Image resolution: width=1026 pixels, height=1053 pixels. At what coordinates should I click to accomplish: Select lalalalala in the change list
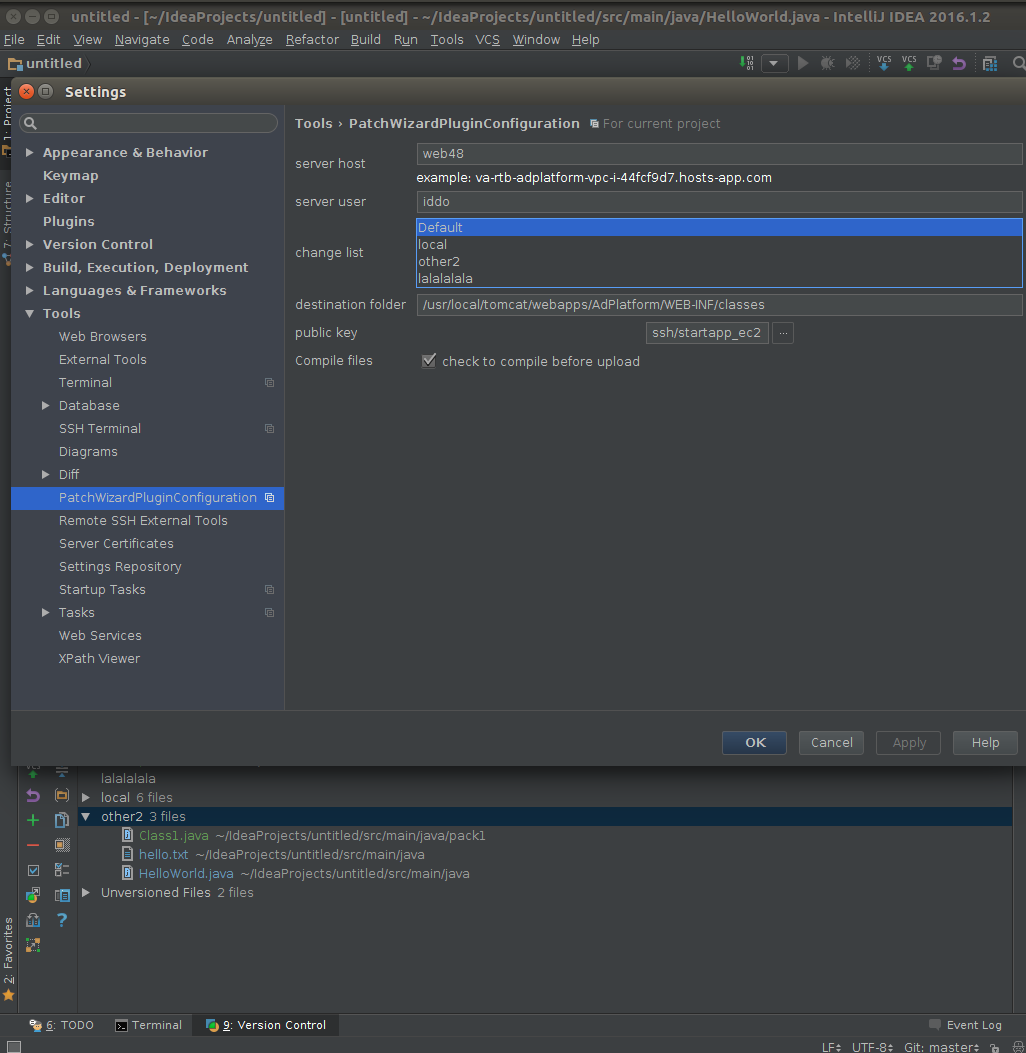point(719,279)
